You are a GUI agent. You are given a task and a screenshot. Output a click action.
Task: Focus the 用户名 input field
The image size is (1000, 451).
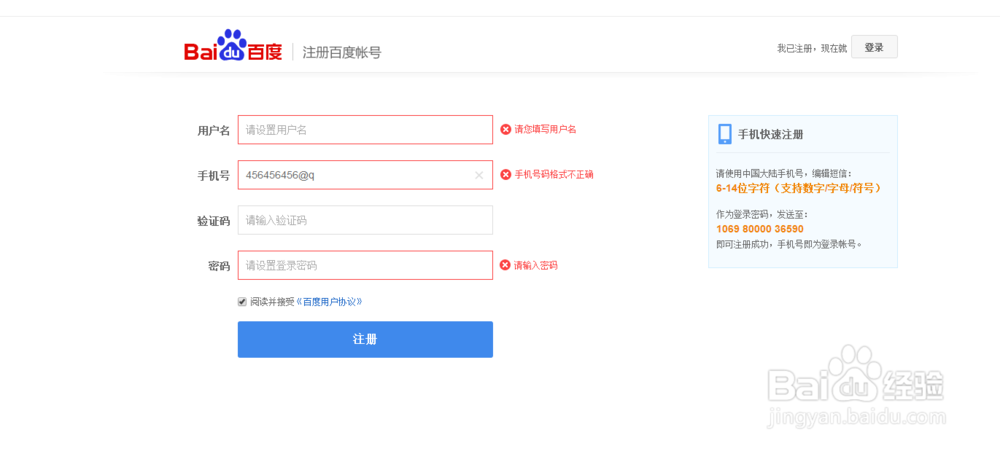(x=365, y=129)
